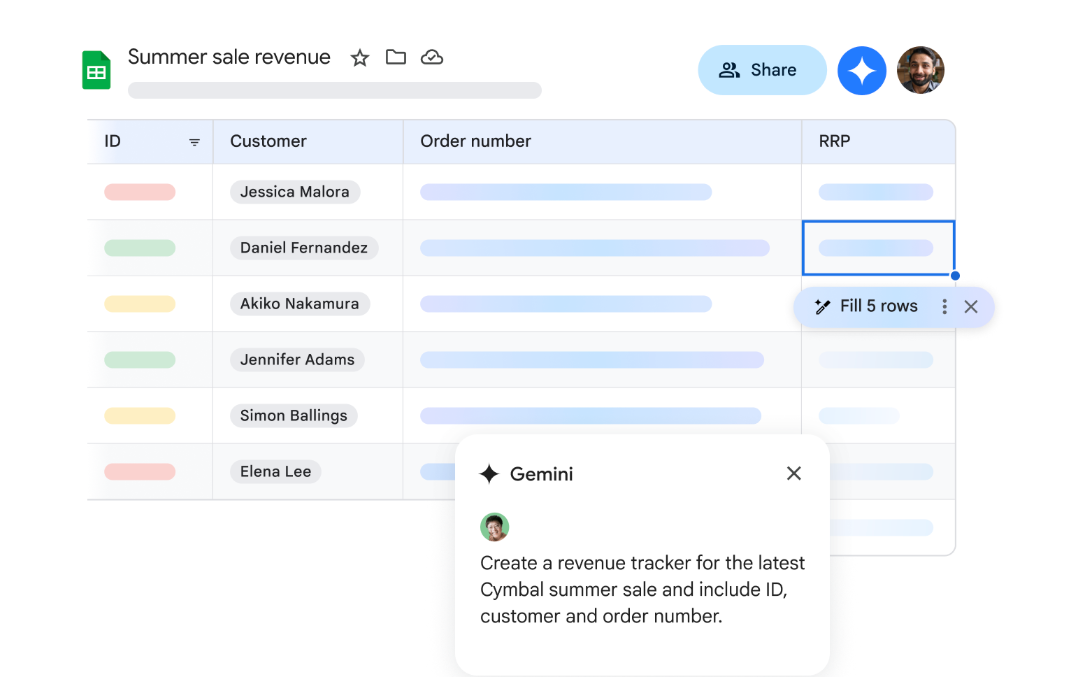Click the magic wand icon in Fill chip
Screen dimensions: 1073x677
[x=823, y=307]
